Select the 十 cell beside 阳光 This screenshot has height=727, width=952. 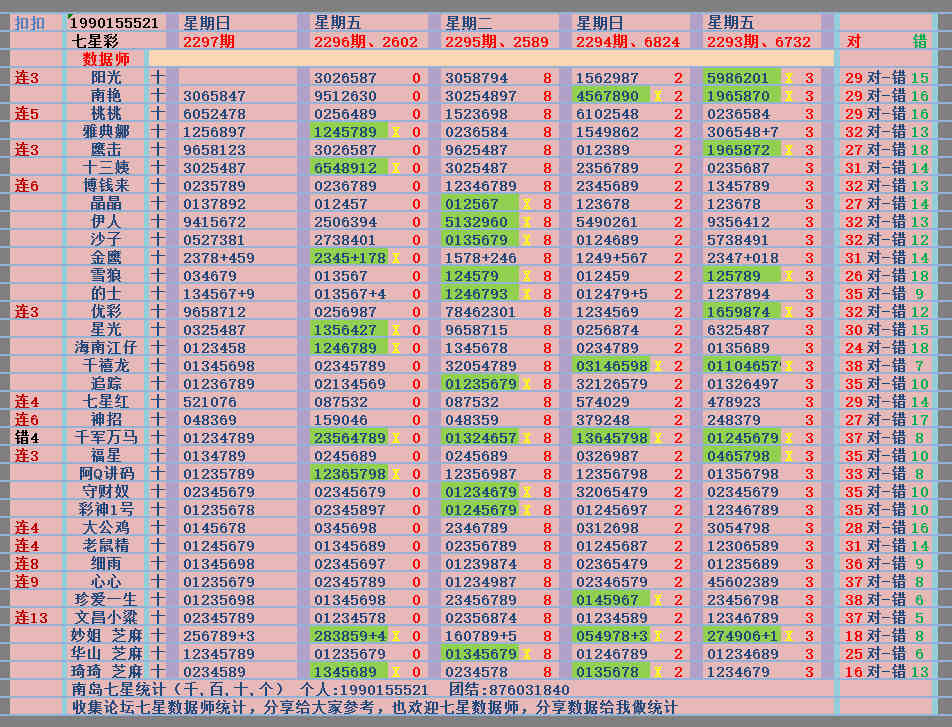[157, 78]
